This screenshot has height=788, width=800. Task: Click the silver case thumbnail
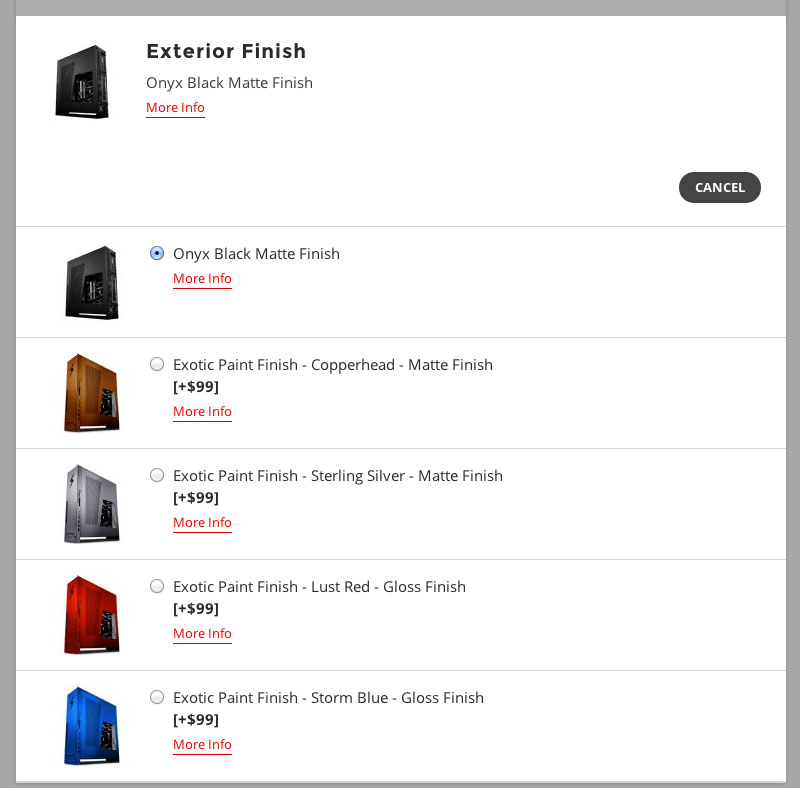[92, 504]
